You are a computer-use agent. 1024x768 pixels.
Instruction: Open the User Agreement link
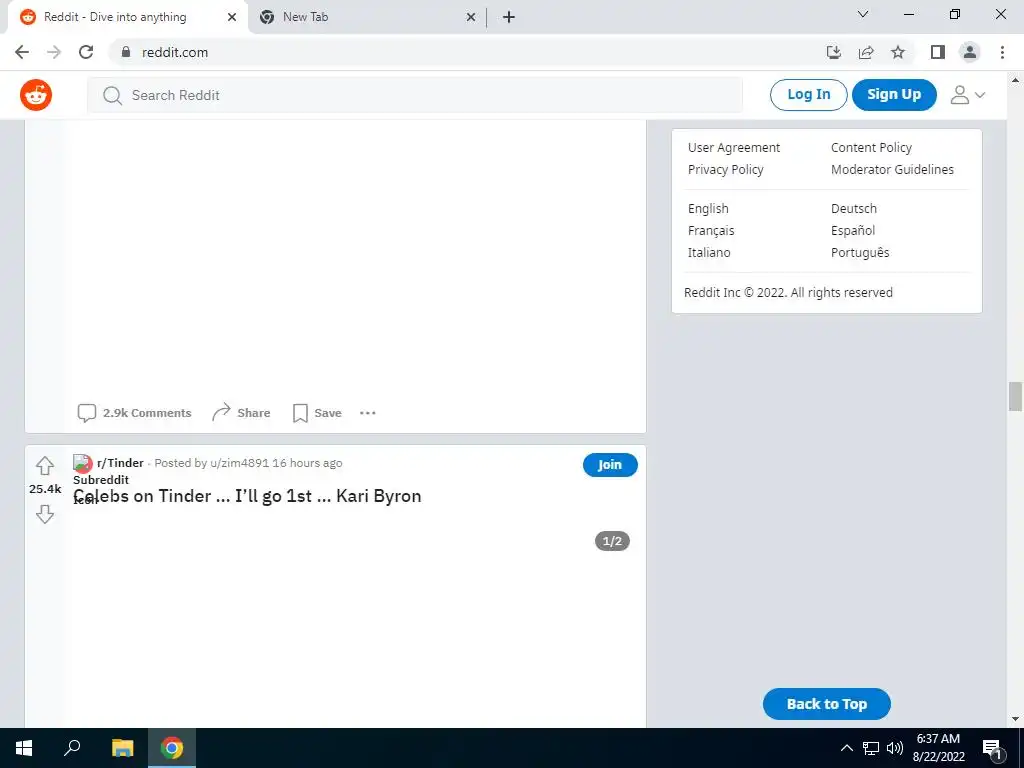click(x=734, y=148)
